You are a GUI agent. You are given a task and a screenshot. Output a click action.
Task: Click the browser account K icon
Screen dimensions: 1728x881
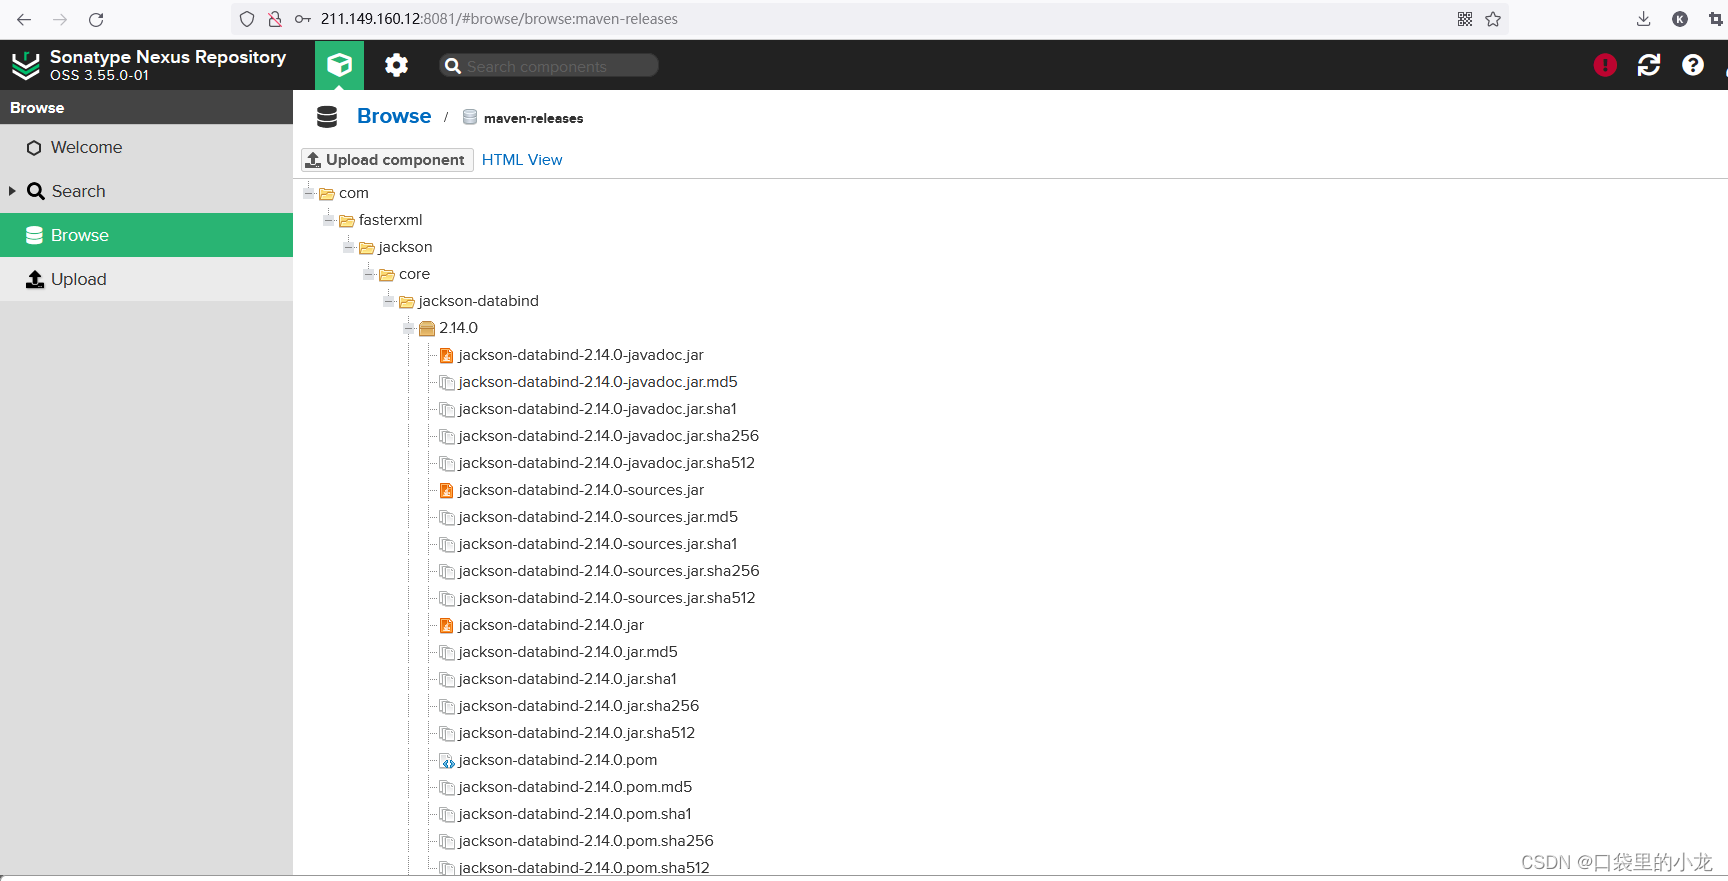pyautogui.click(x=1680, y=19)
